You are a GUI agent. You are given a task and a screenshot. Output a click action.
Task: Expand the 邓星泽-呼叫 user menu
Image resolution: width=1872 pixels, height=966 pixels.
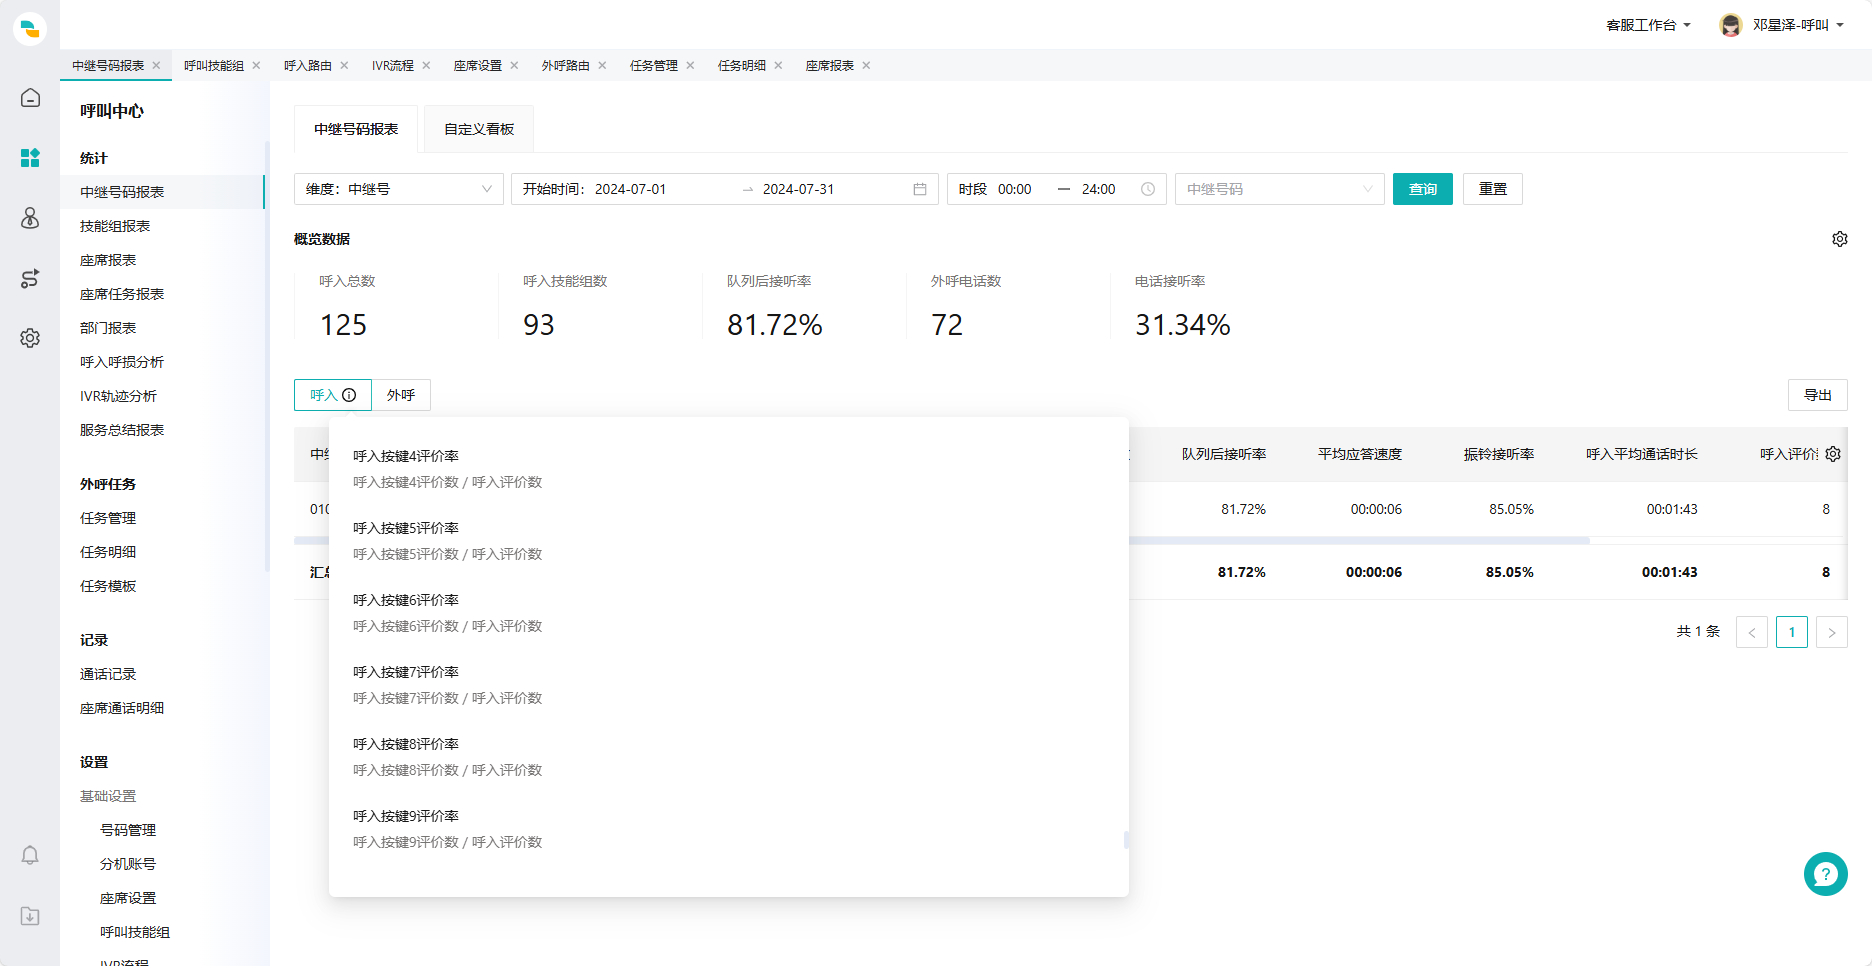(x=1798, y=25)
